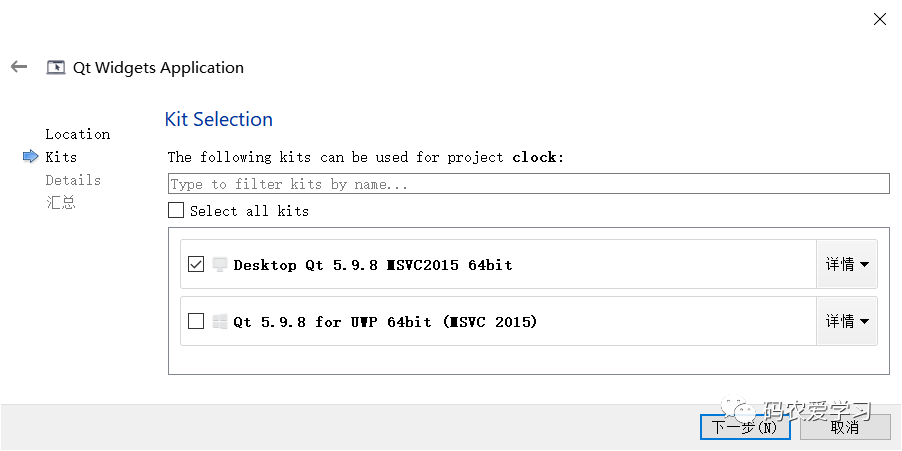Screen dimensions: 902x451
Task: Select the 汇总 step in the sidebar
Action: pyautogui.click(x=61, y=202)
